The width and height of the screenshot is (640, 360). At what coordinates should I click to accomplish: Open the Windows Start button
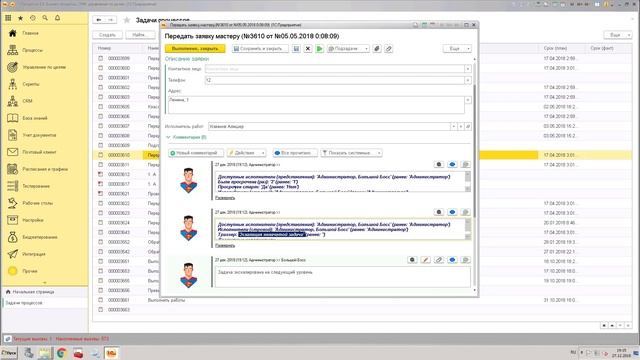pos(9,353)
